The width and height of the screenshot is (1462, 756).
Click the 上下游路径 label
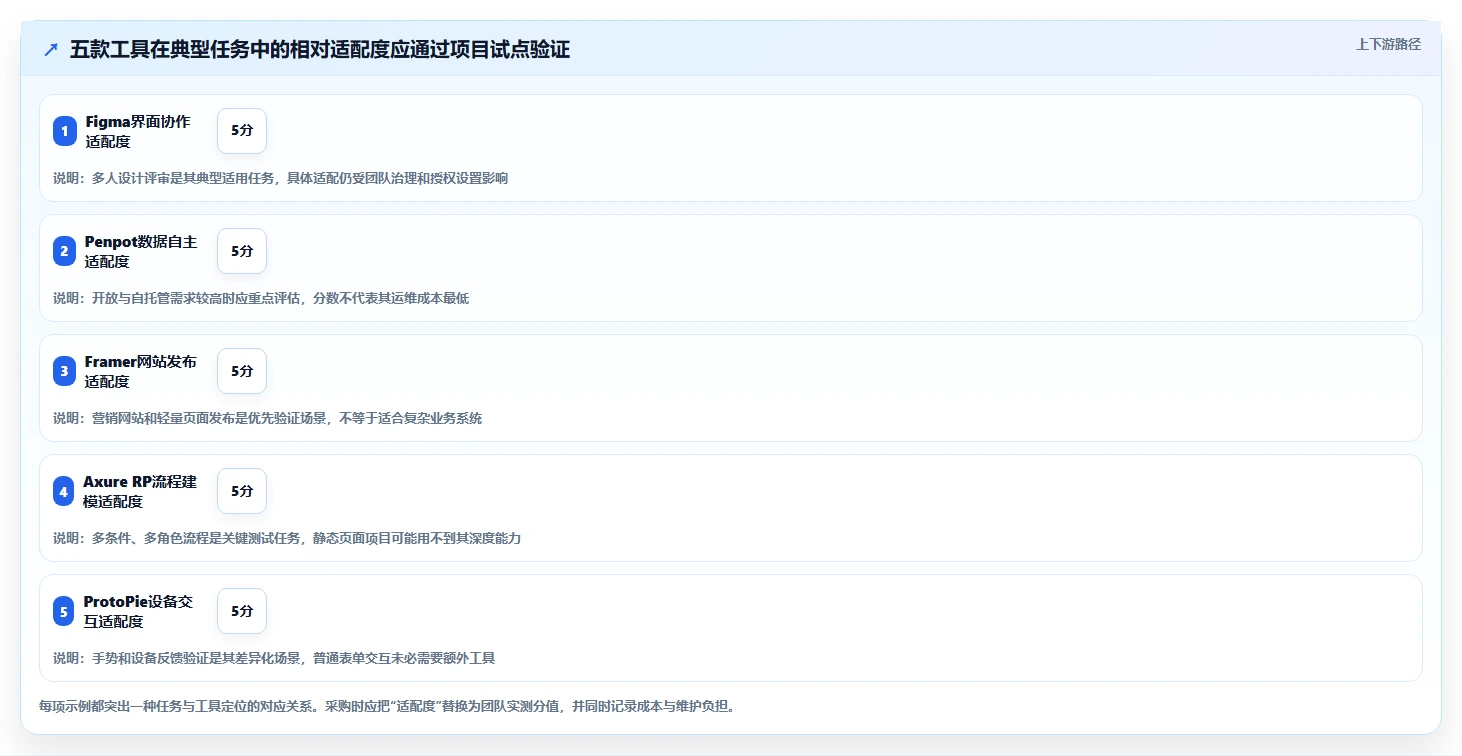click(1388, 44)
